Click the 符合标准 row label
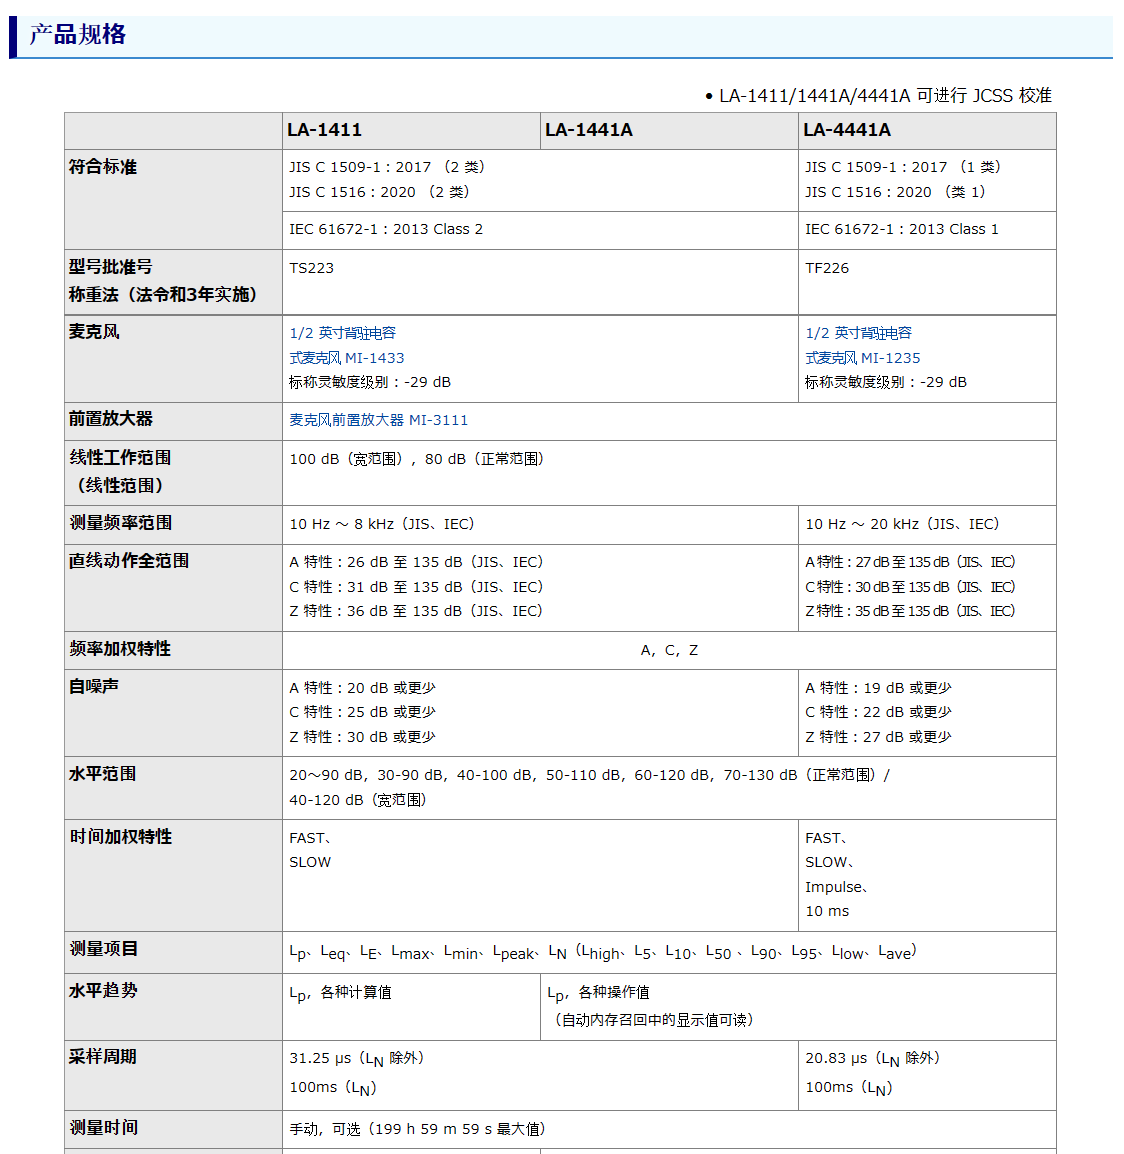1124x1154 pixels. pyautogui.click(x=103, y=167)
